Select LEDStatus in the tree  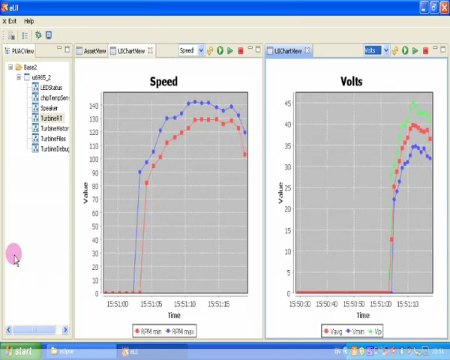51,88
